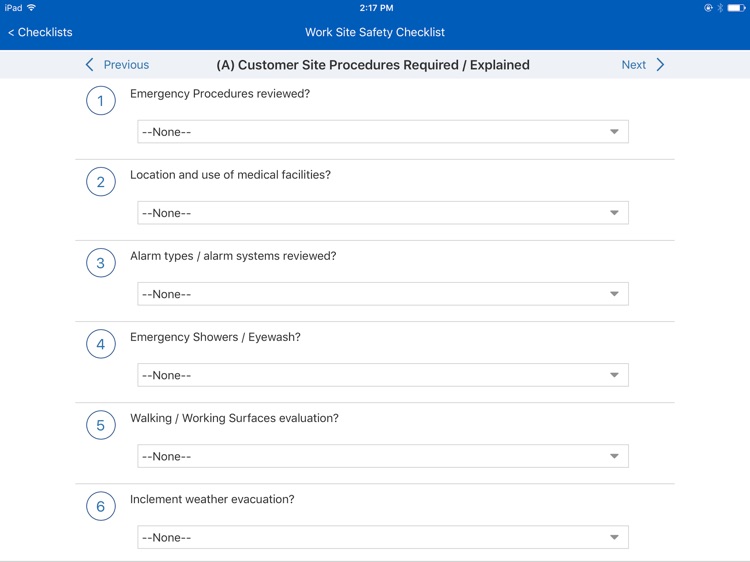
Task: Tap the Next chevron arrow
Action: pos(661,65)
